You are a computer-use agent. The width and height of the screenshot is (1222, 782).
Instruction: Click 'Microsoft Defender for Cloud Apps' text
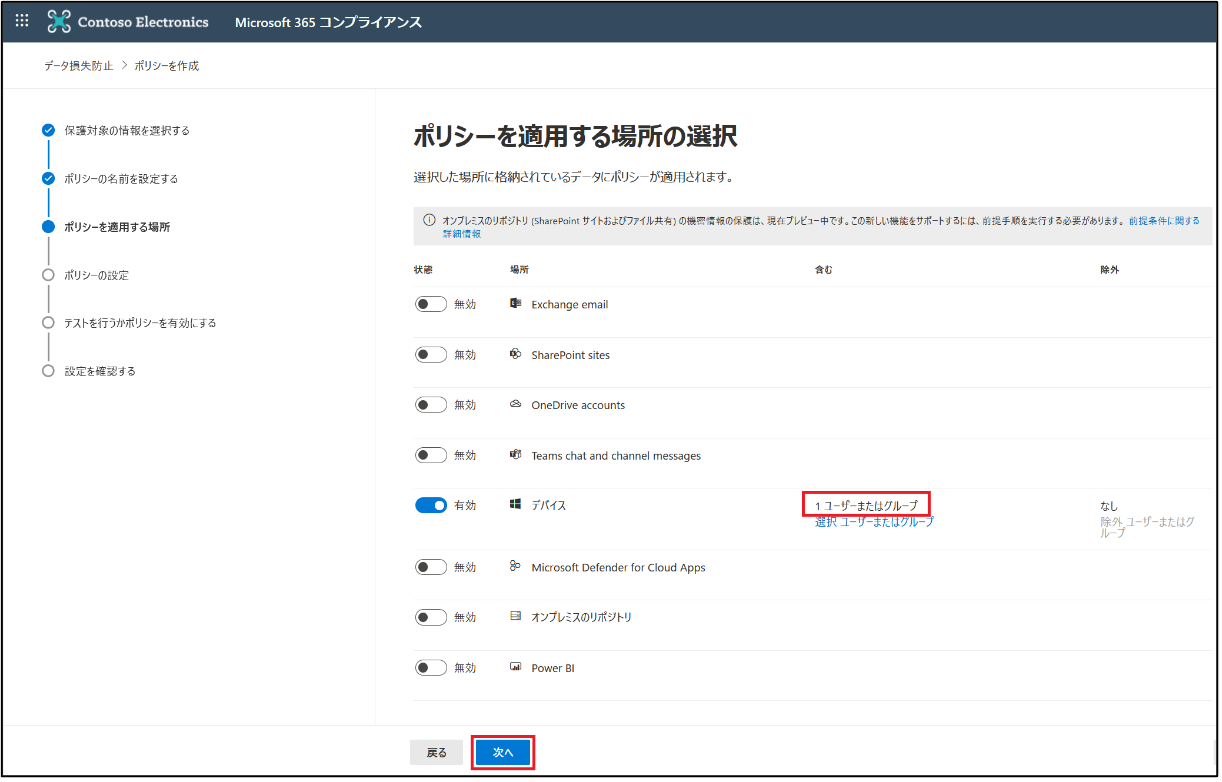(618, 567)
